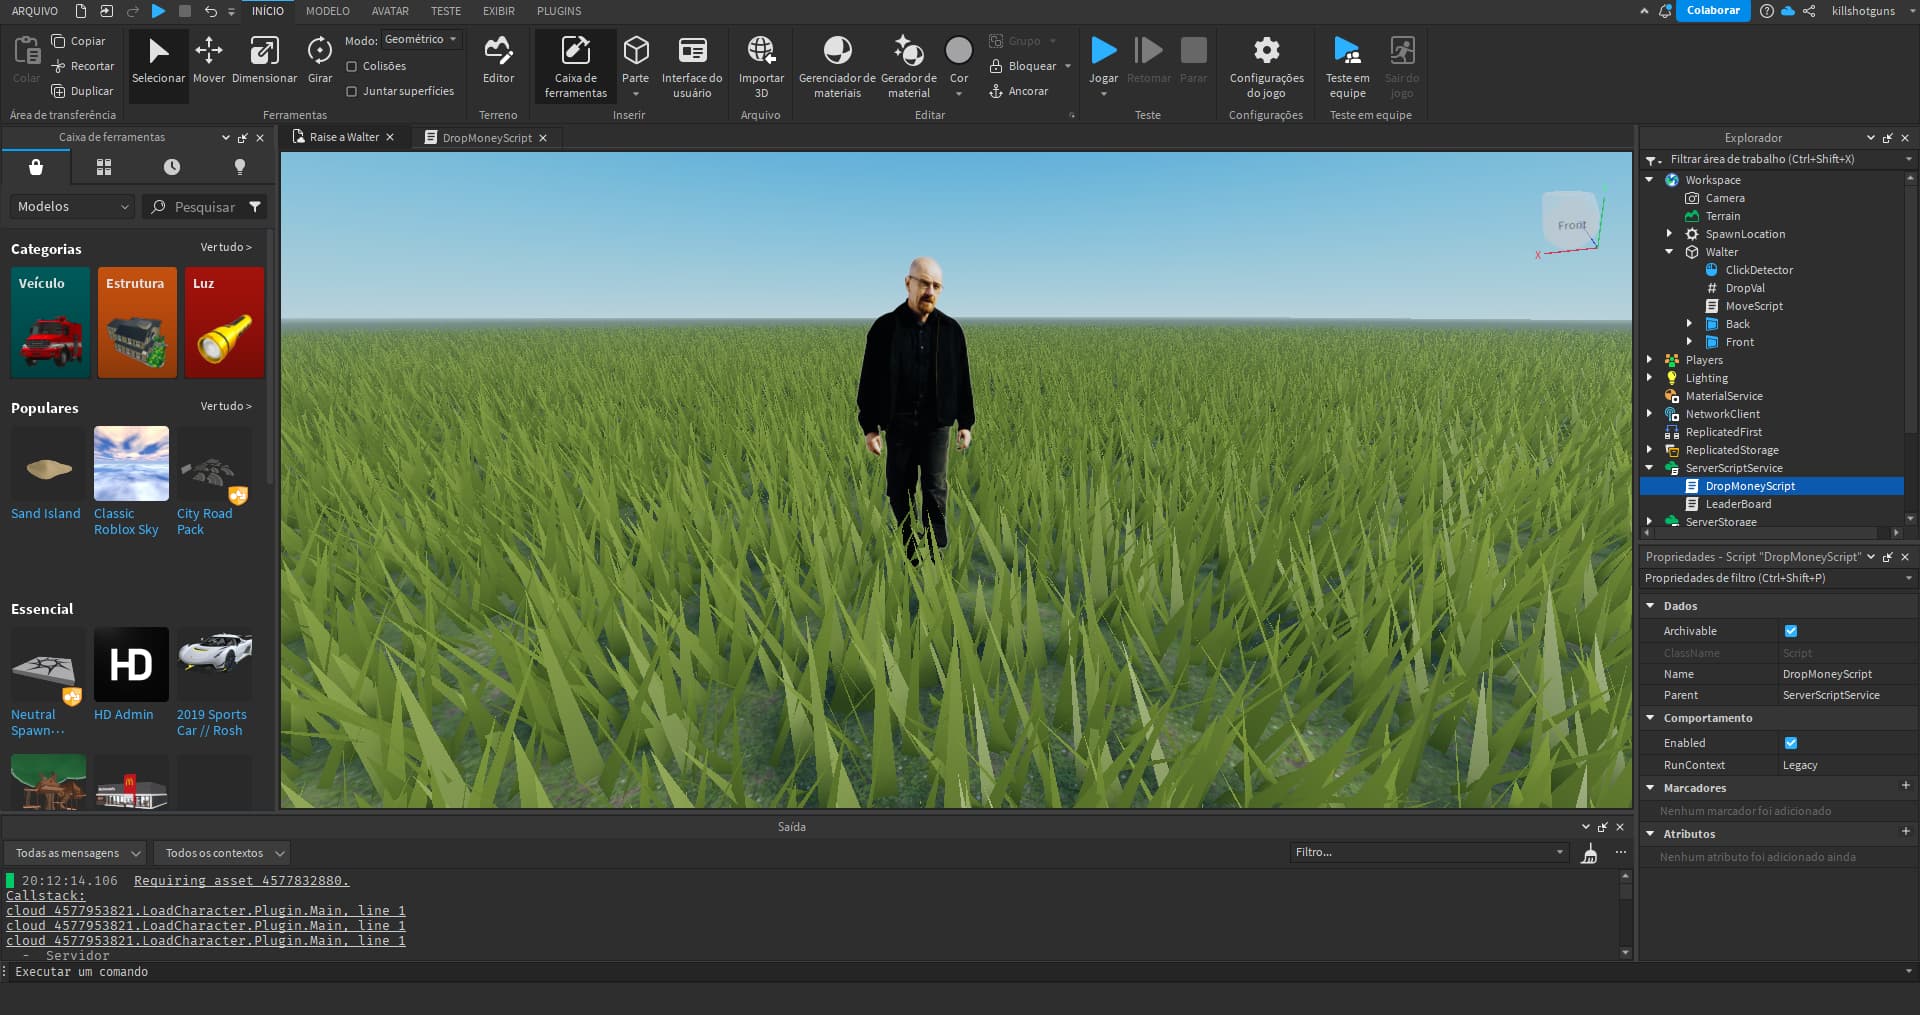Open the Modelos category dropdown
Image resolution: width=1920 pixels, height=1015 pixels.
point(72,207)
